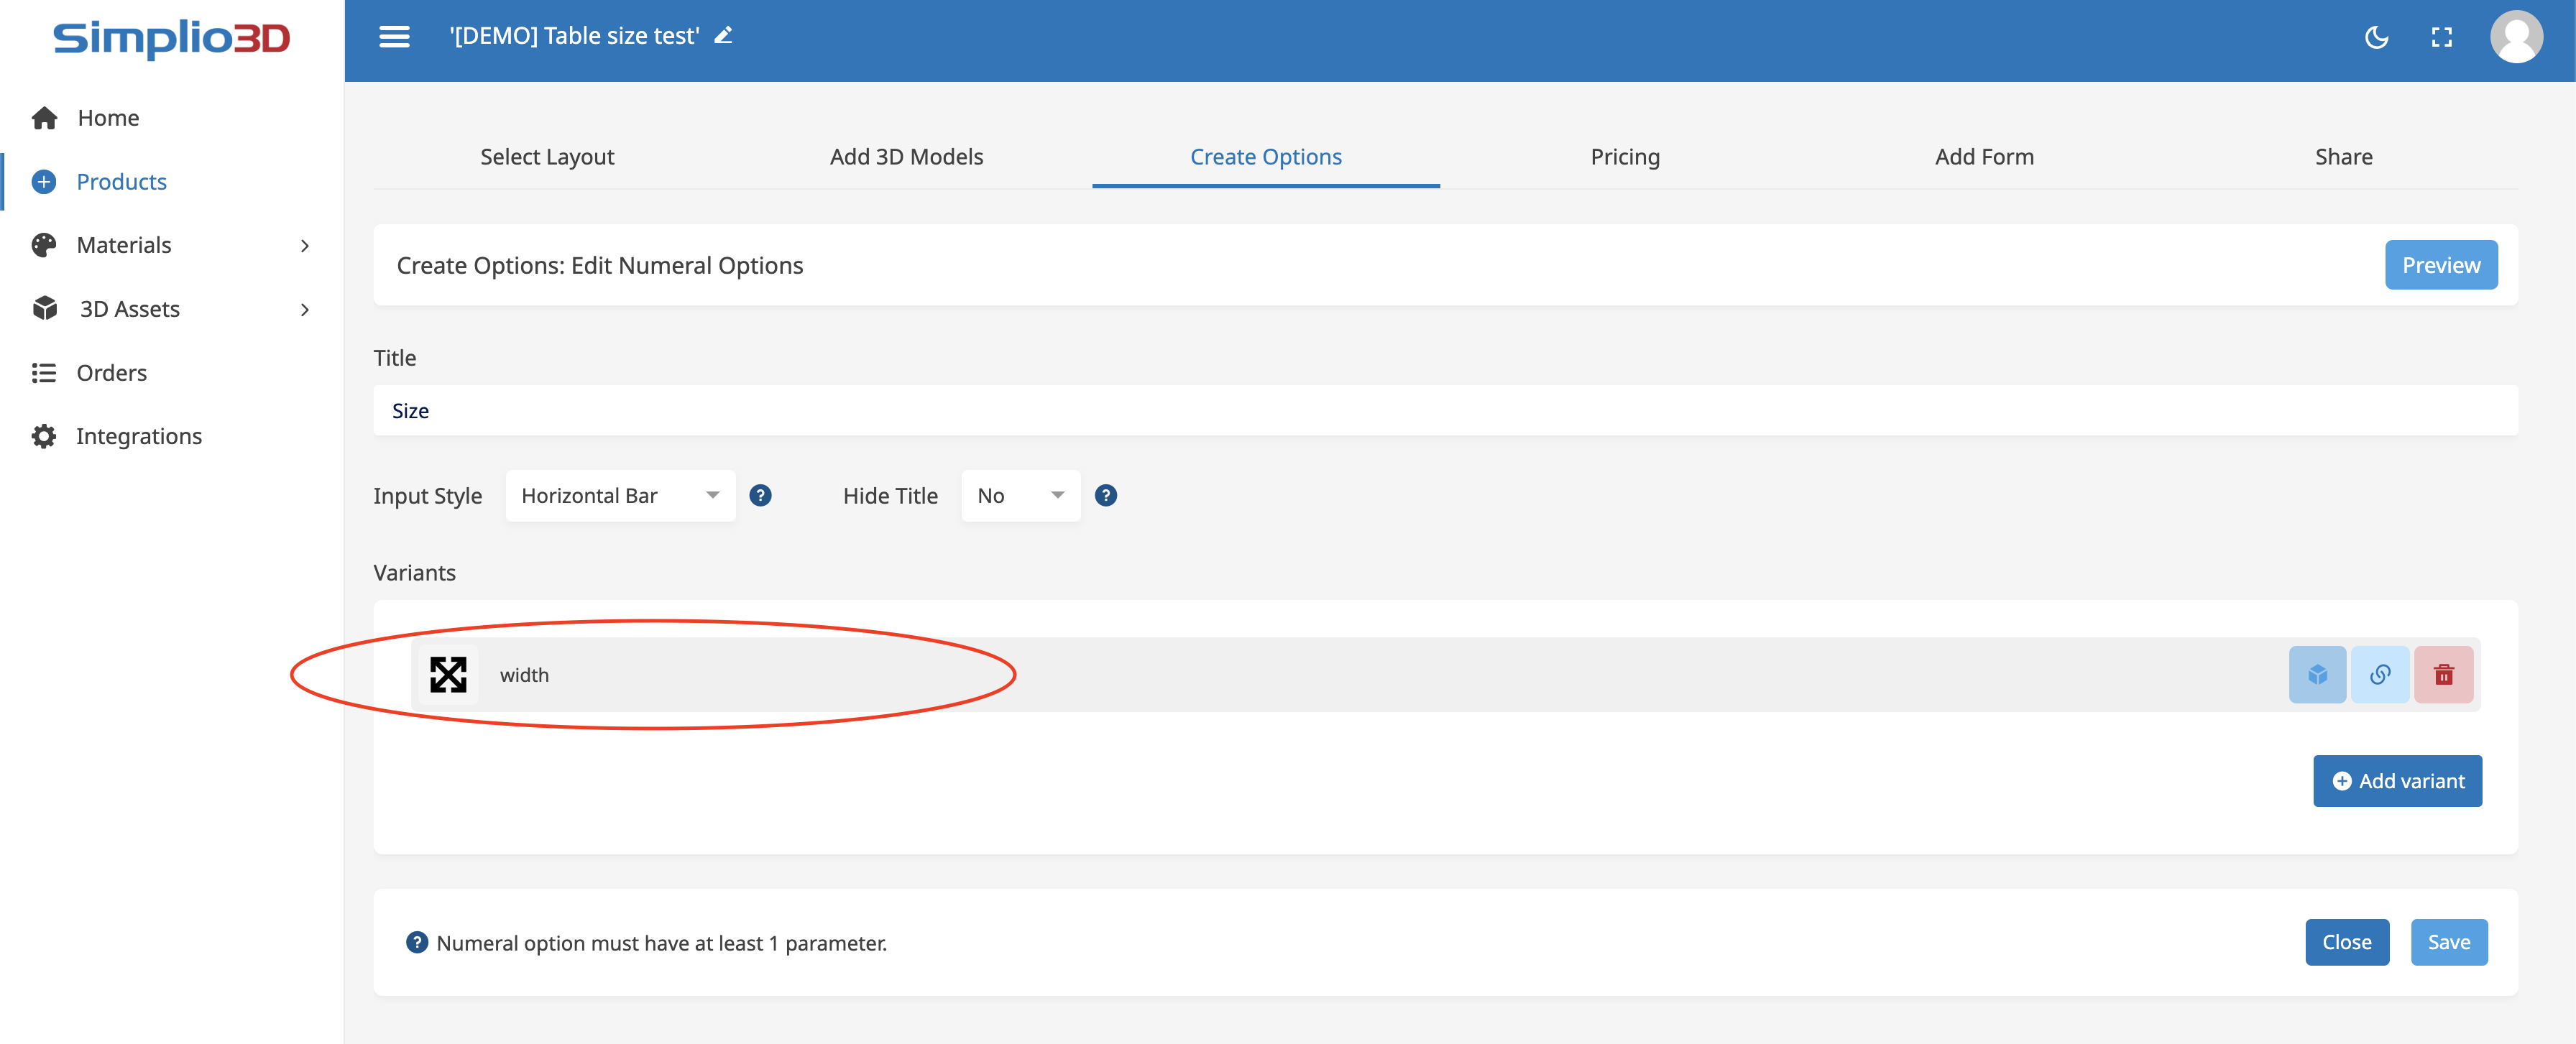2576x1044 pixels.
Task: Click the Preview button
Action: click(x=2440, y=265)
